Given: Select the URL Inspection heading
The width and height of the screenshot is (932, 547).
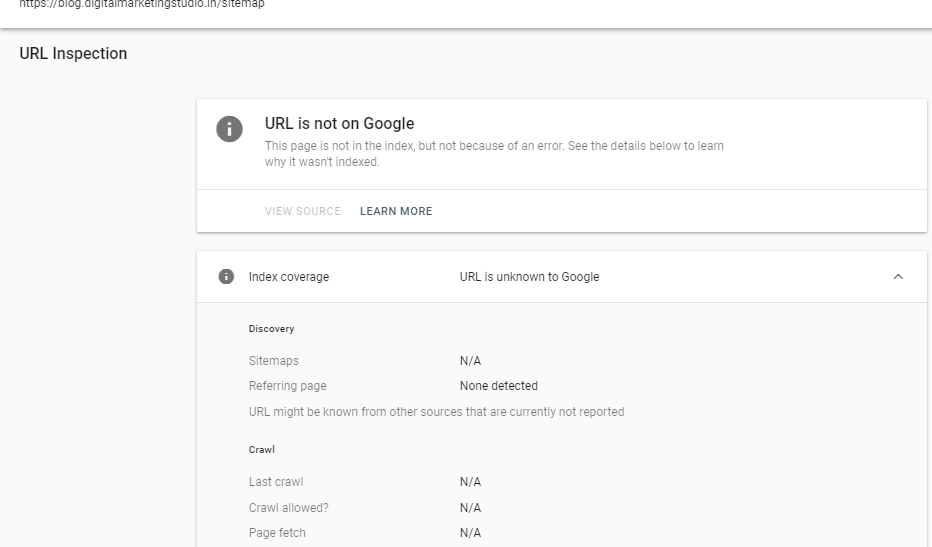Looking at the screenshot, I should tap(73, 54).
